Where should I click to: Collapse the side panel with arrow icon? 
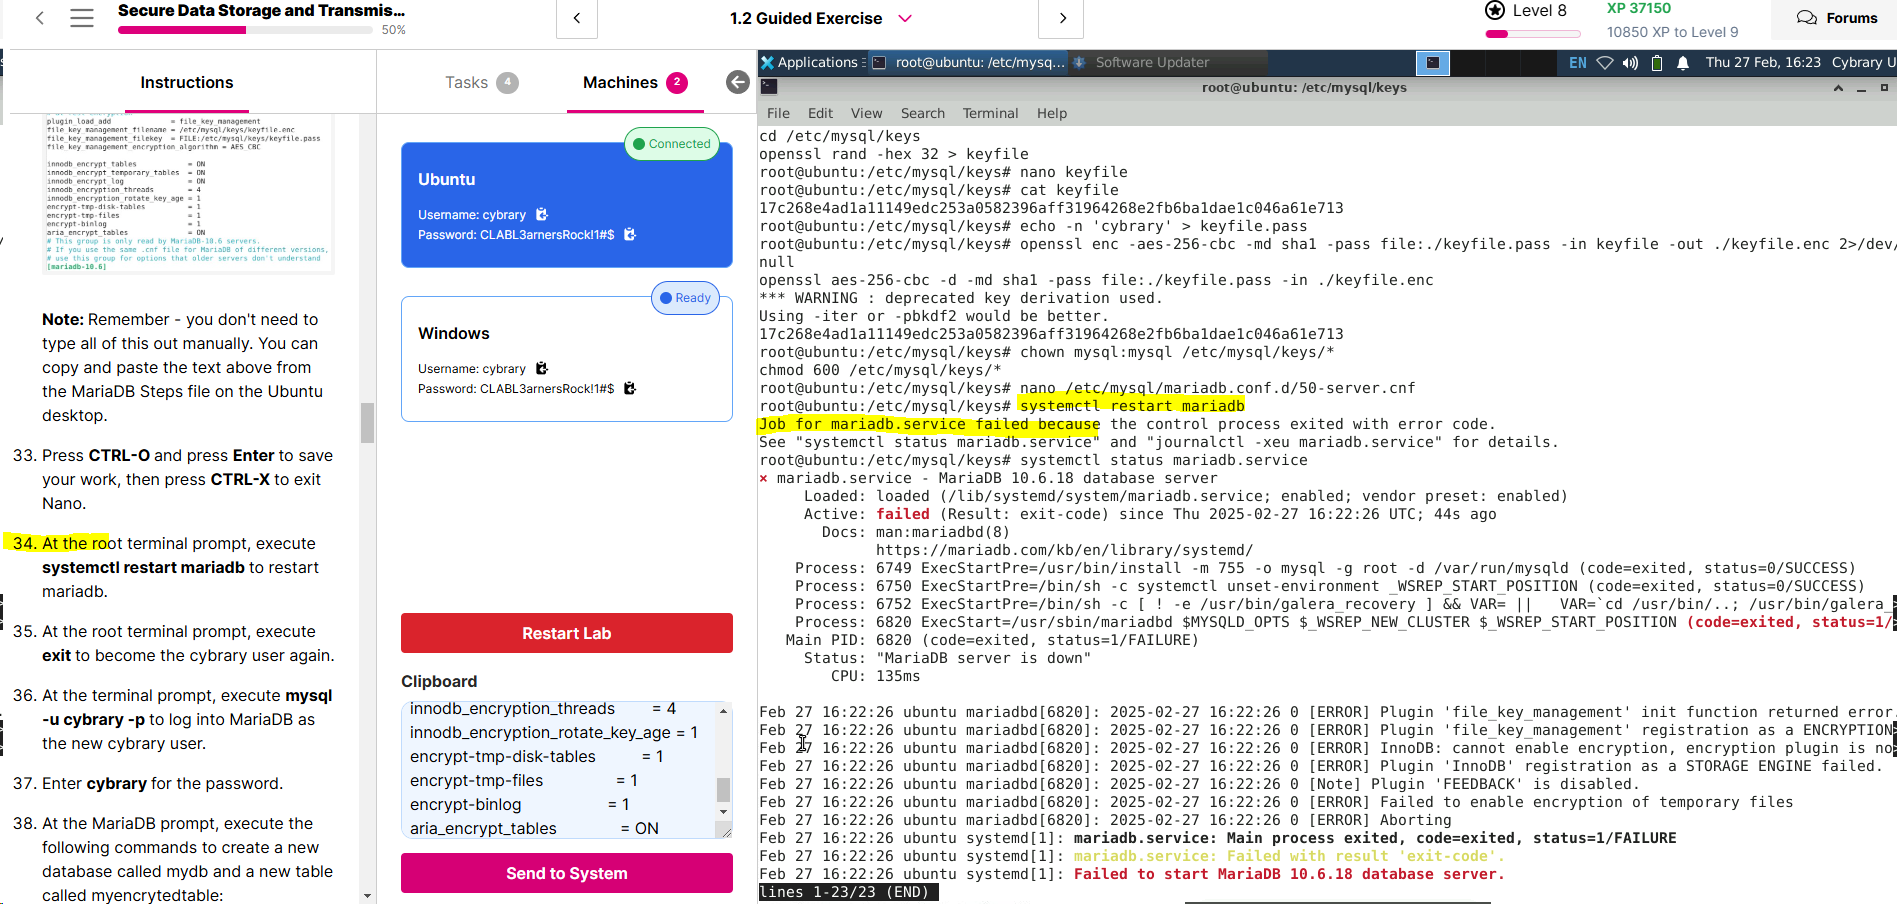pos(738,83)
